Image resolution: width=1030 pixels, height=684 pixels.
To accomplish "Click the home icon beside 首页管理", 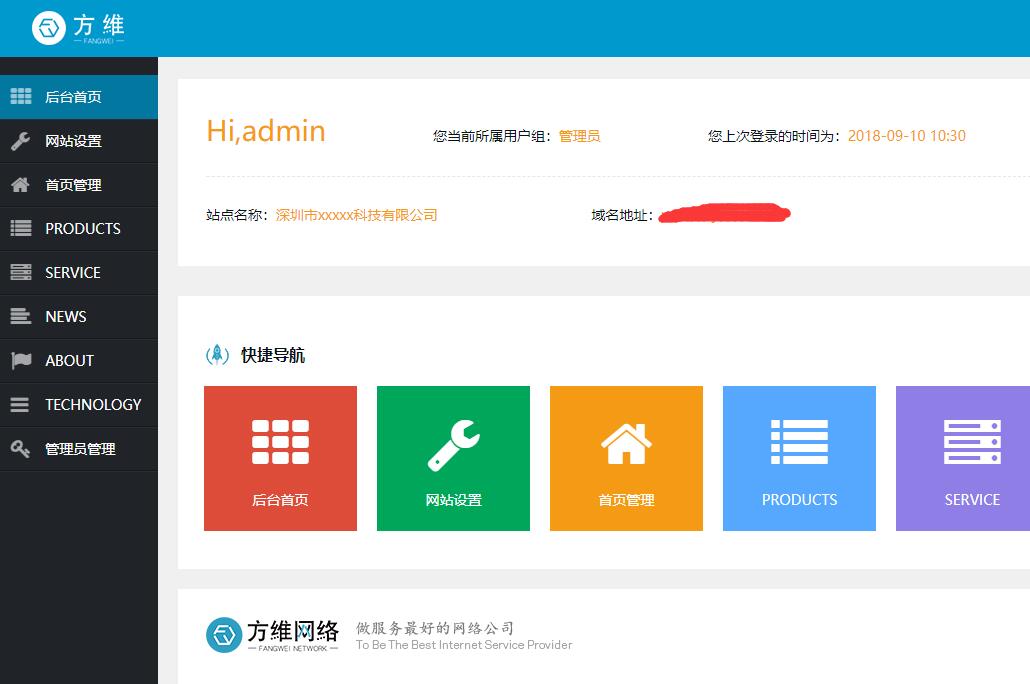I will 21,184.
